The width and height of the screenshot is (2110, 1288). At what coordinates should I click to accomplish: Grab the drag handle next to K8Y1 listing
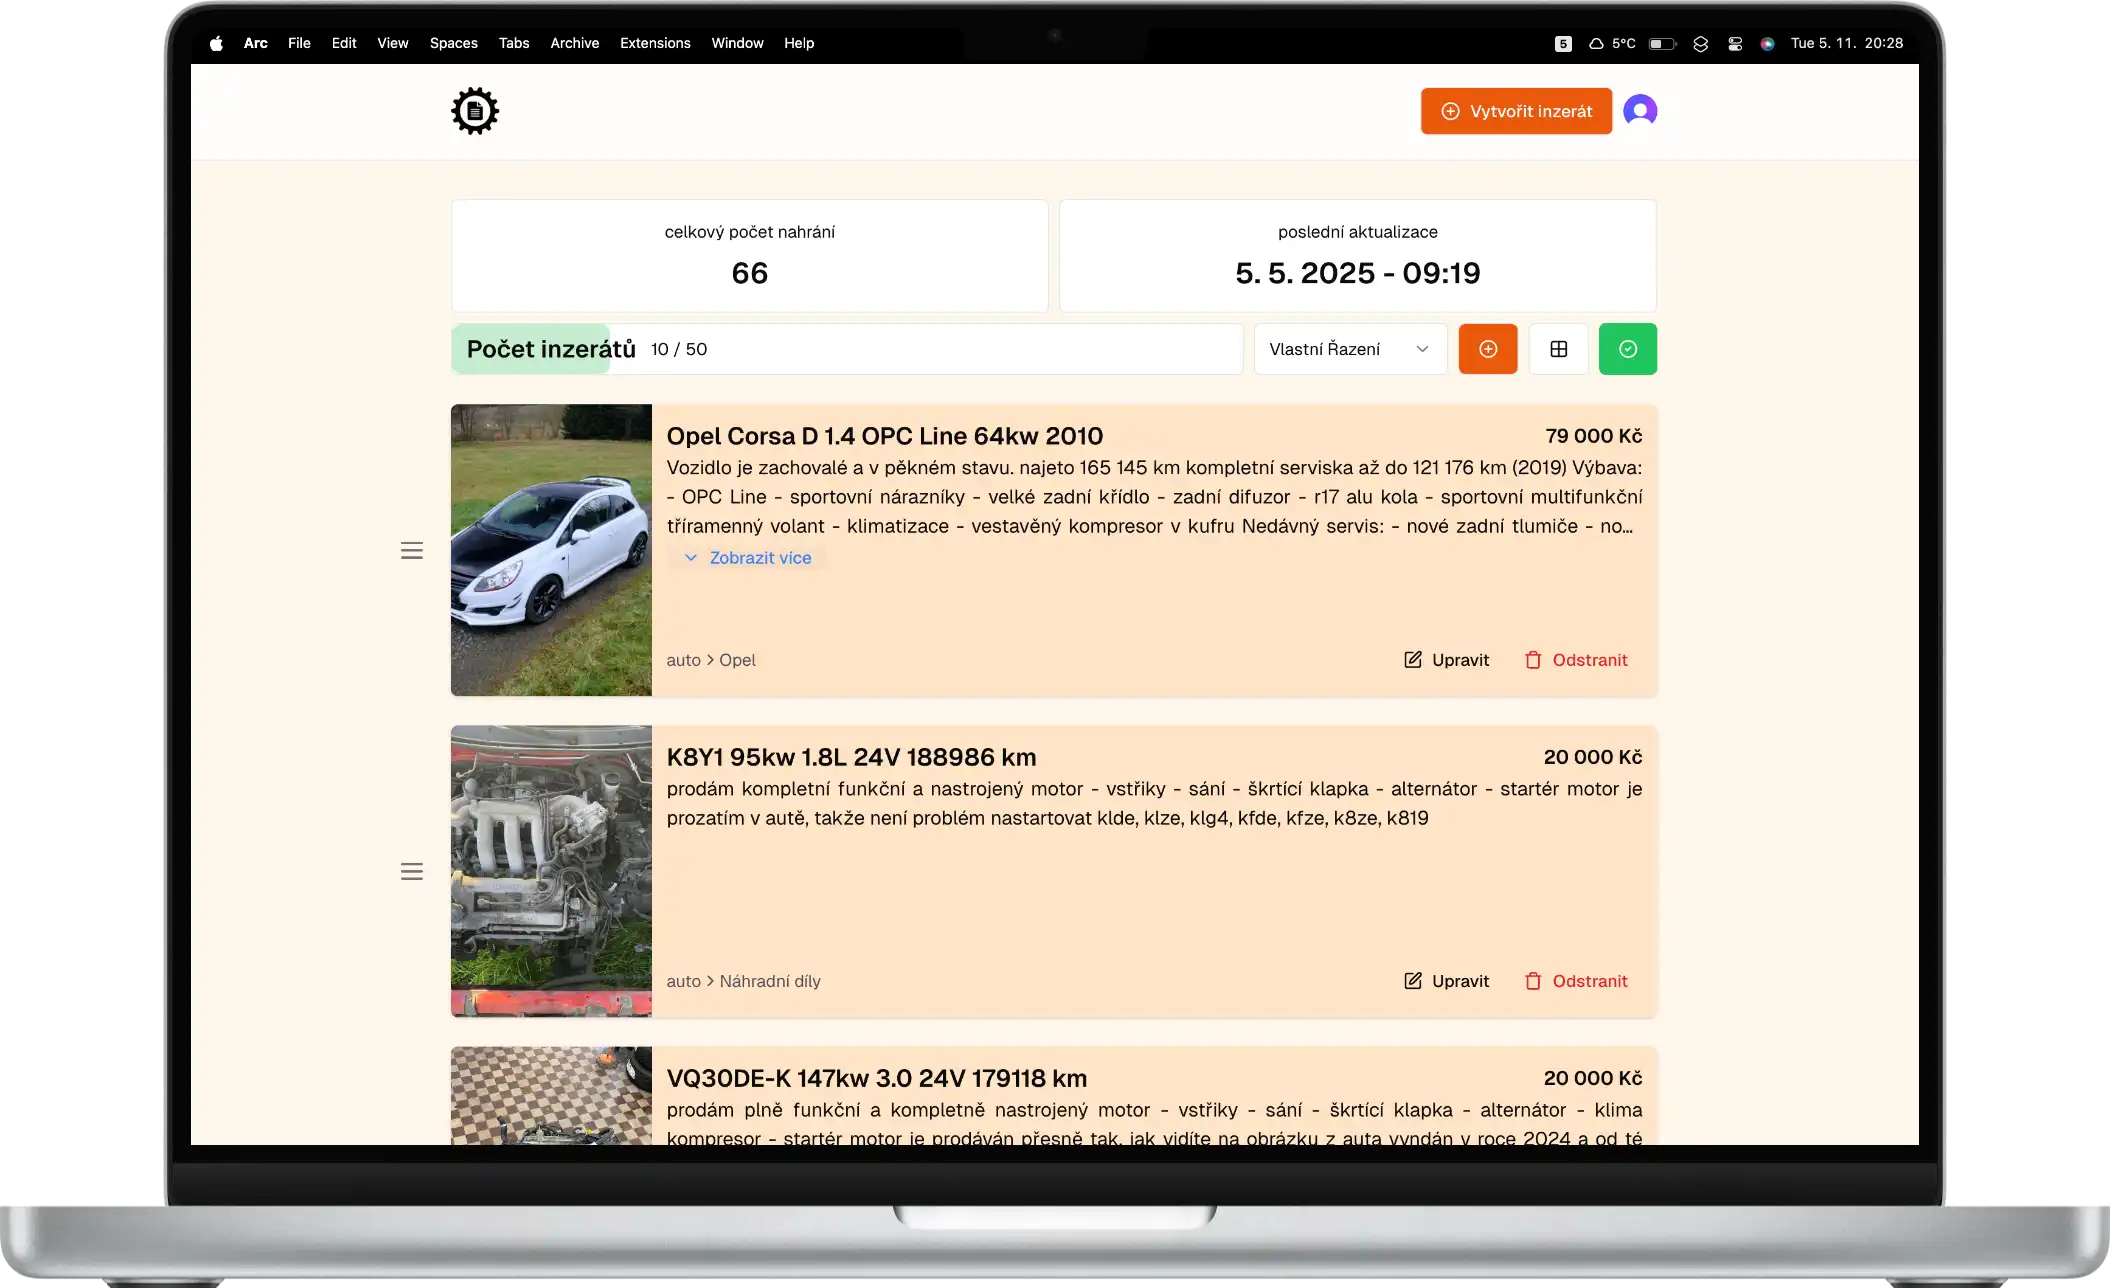click(x=412, y=871)
